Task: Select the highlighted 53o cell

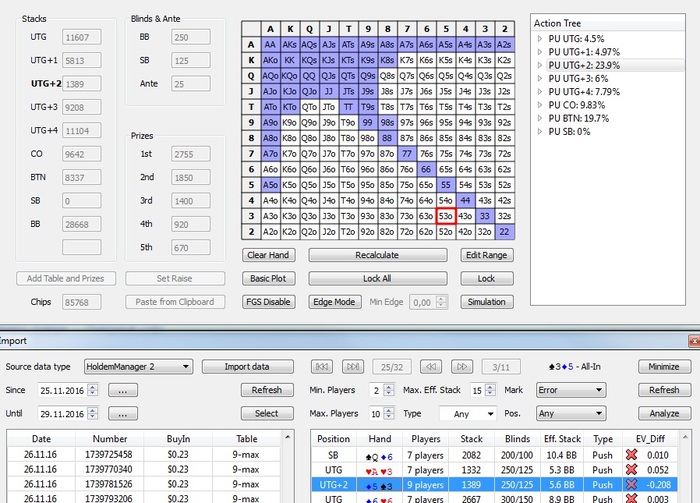Action: [446, 216]
